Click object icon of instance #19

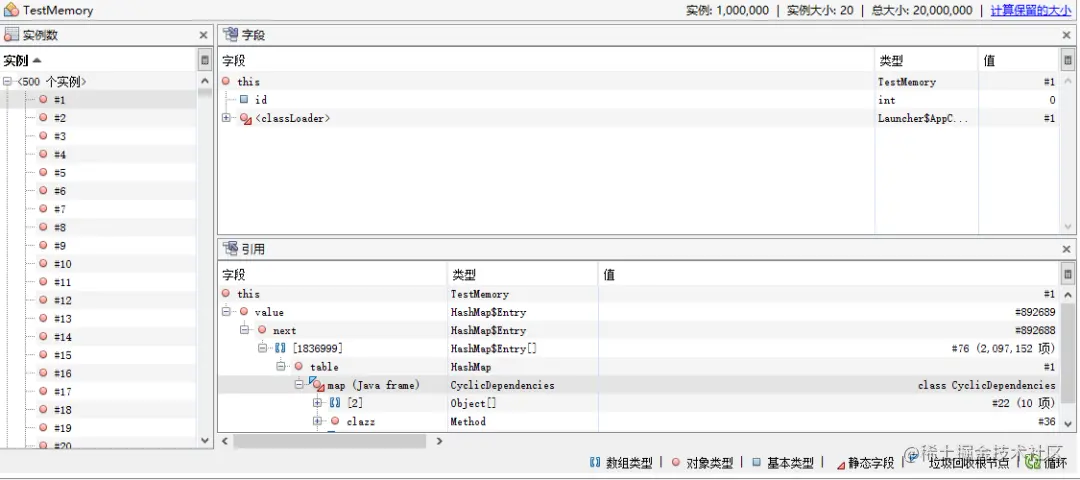(x=43, y=428)
